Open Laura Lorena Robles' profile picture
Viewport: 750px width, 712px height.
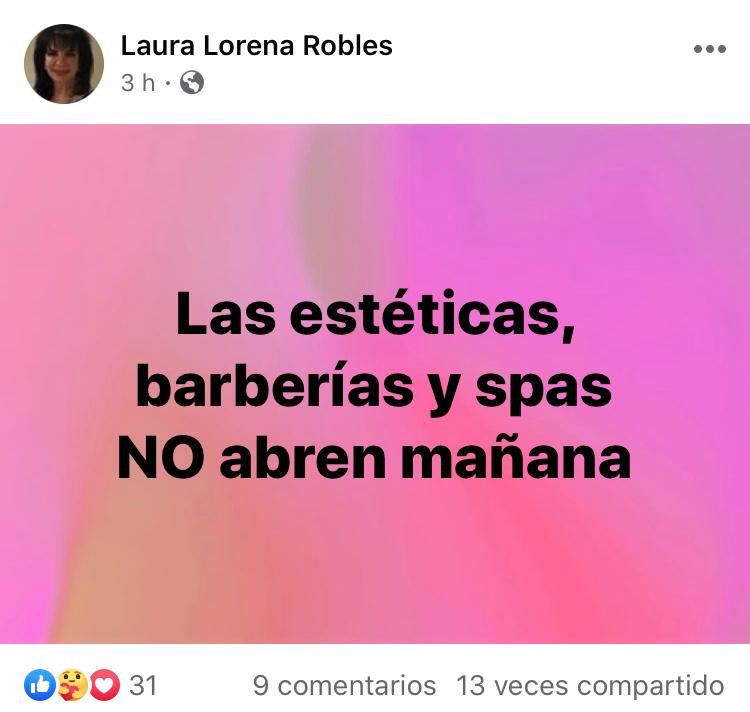(64, 64)
